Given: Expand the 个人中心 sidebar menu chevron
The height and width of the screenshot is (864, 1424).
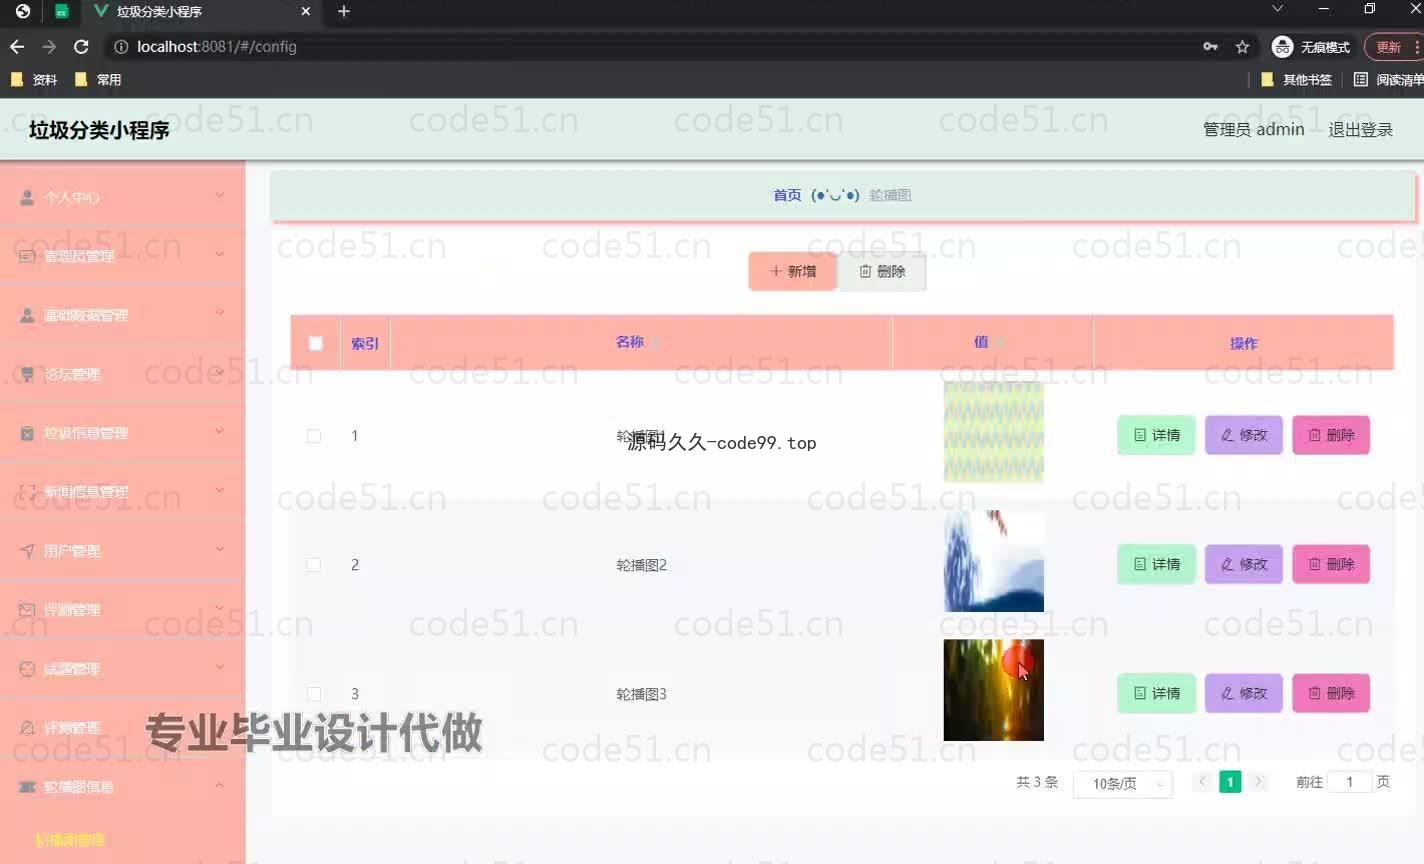Looking at the screenshot, I should [220, 196].
